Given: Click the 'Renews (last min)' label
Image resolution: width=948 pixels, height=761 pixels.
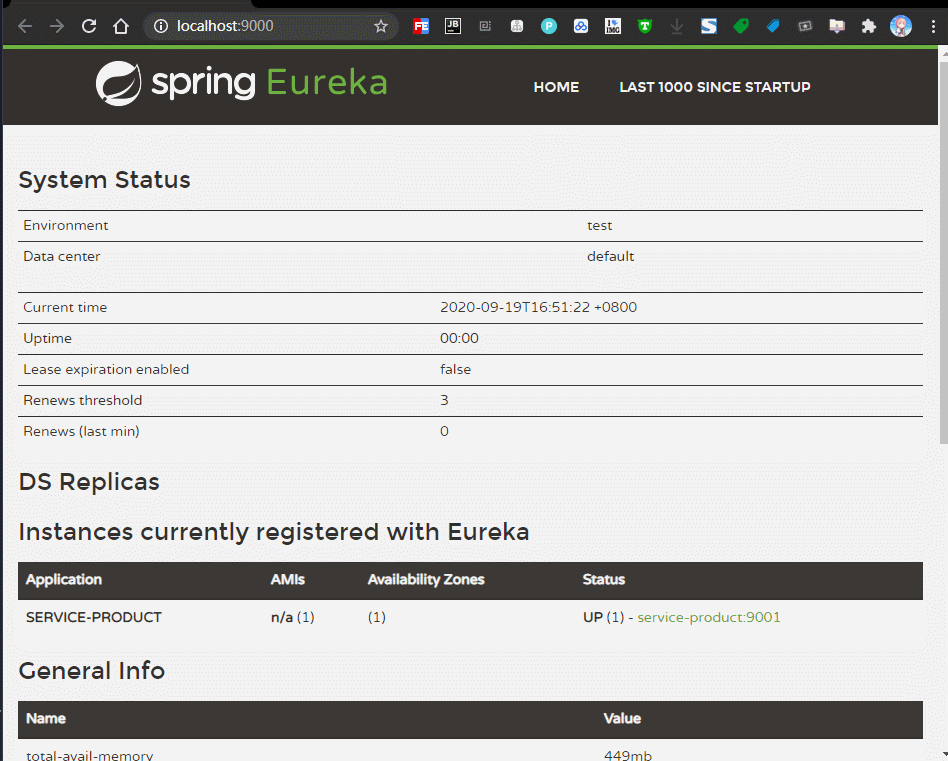Looking at the screenshot, I should point(81,431).
